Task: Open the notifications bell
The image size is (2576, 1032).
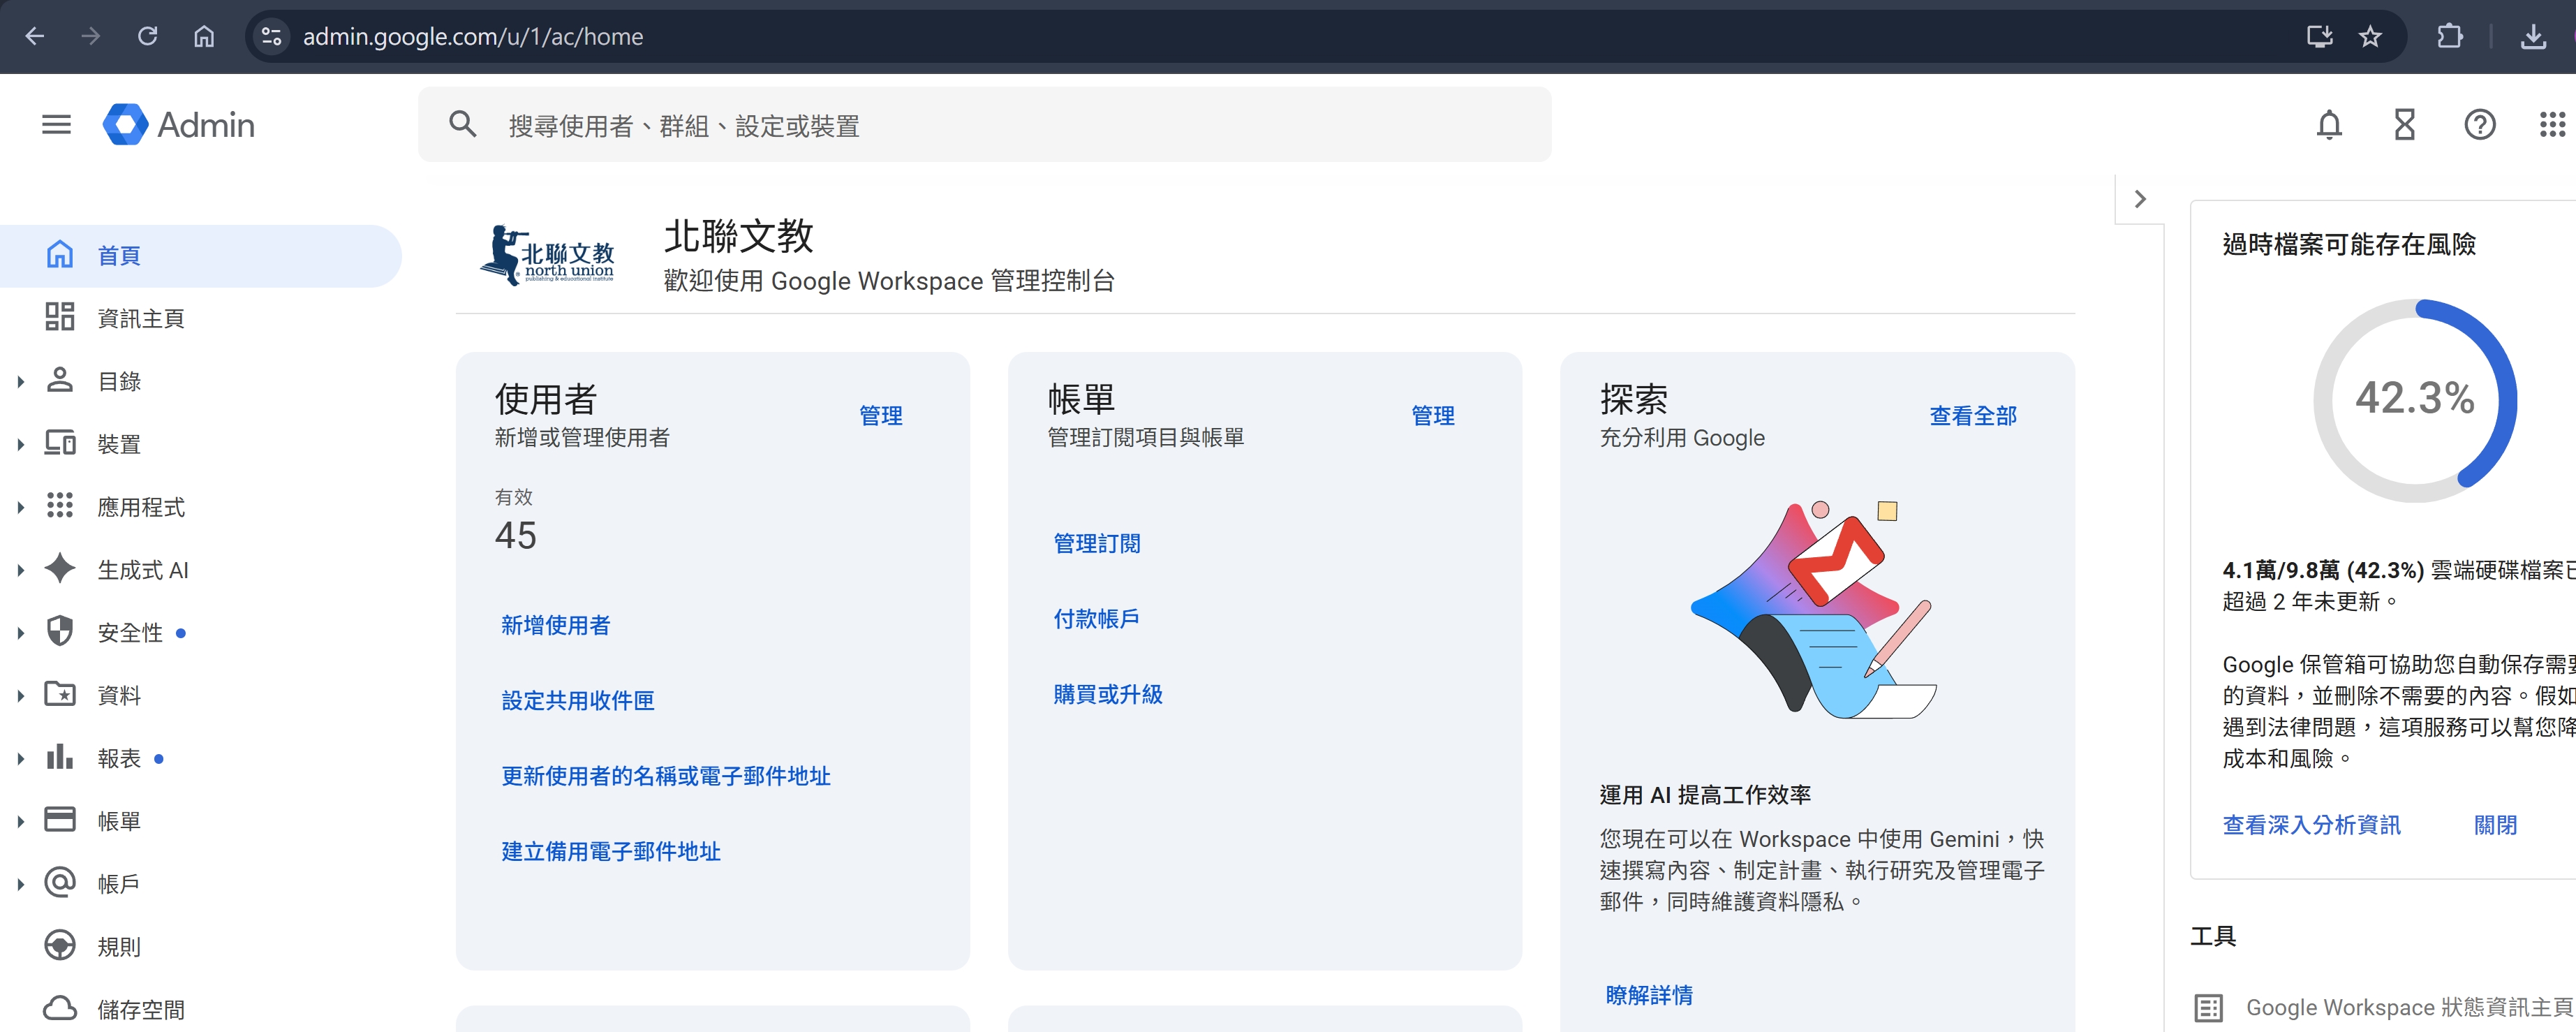Action: pos(2329,125)
